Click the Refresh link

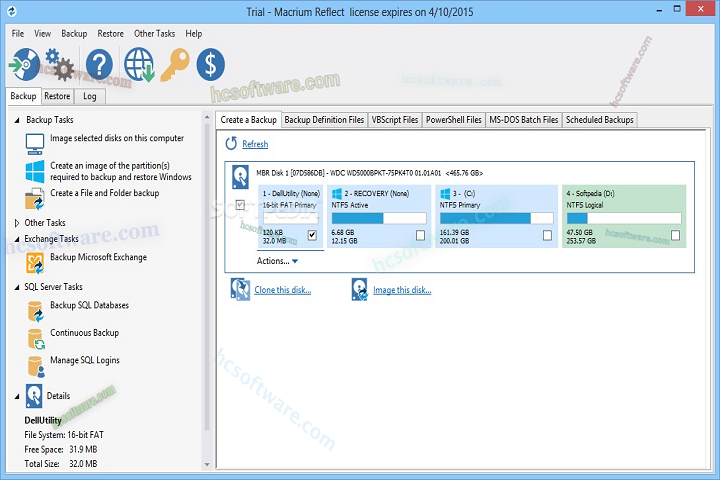coord(255,144)
